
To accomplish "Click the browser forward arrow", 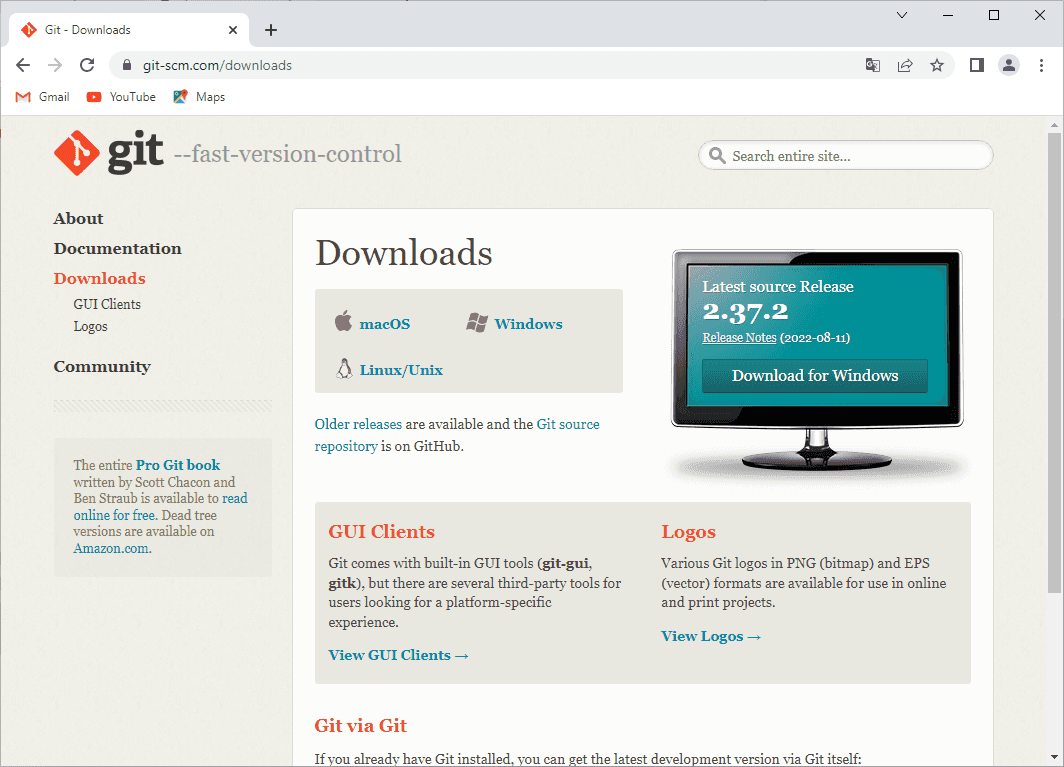I will click(55, 65).
